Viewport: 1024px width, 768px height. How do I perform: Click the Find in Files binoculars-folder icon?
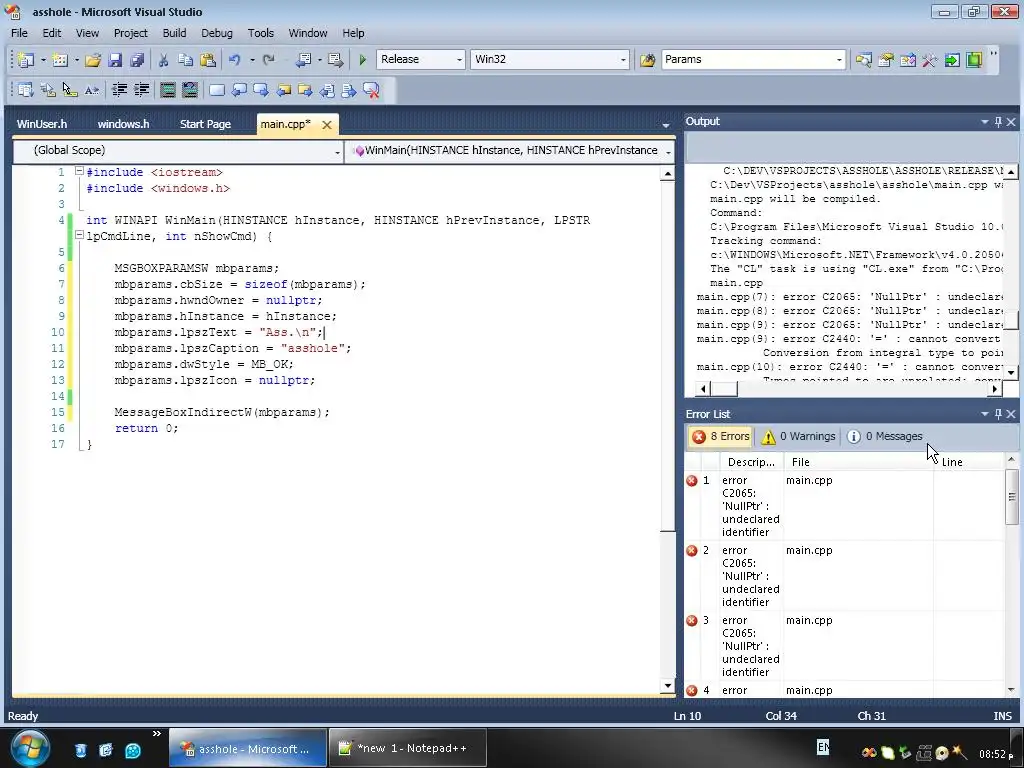[647, 60]
